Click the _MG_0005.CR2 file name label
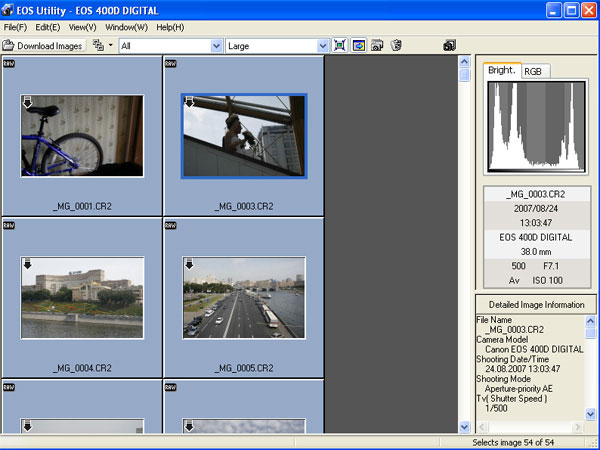 [x=244, y=368]
